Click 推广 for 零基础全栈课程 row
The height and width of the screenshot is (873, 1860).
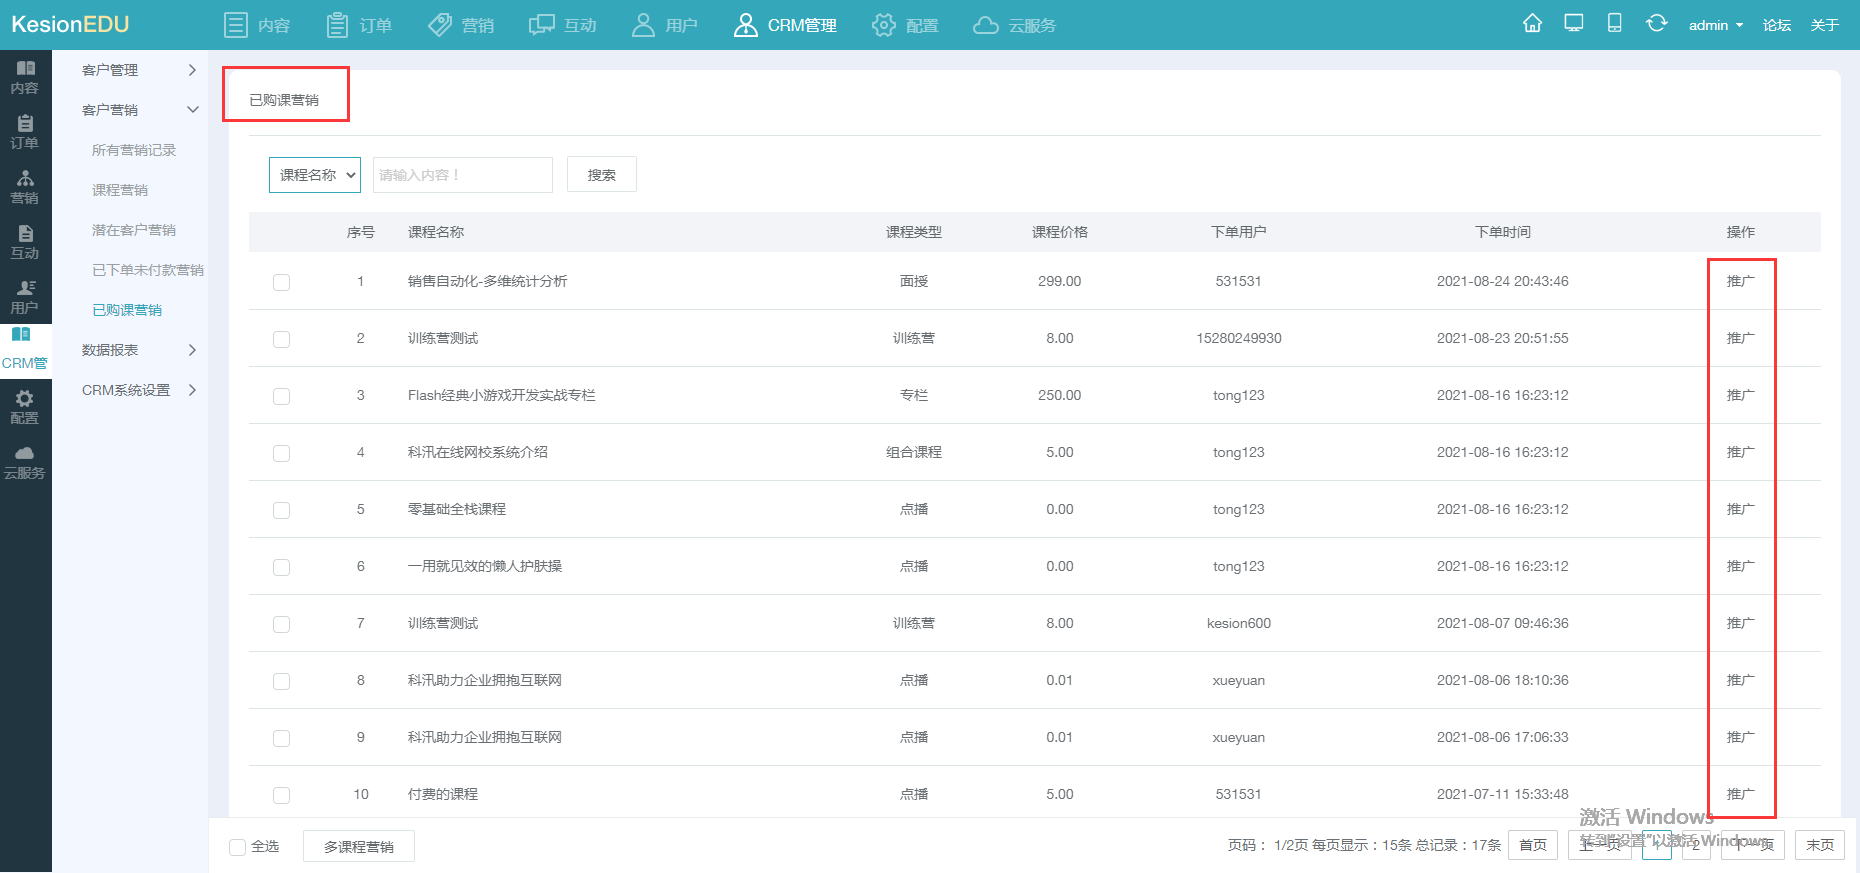[x=1741, y=509]
